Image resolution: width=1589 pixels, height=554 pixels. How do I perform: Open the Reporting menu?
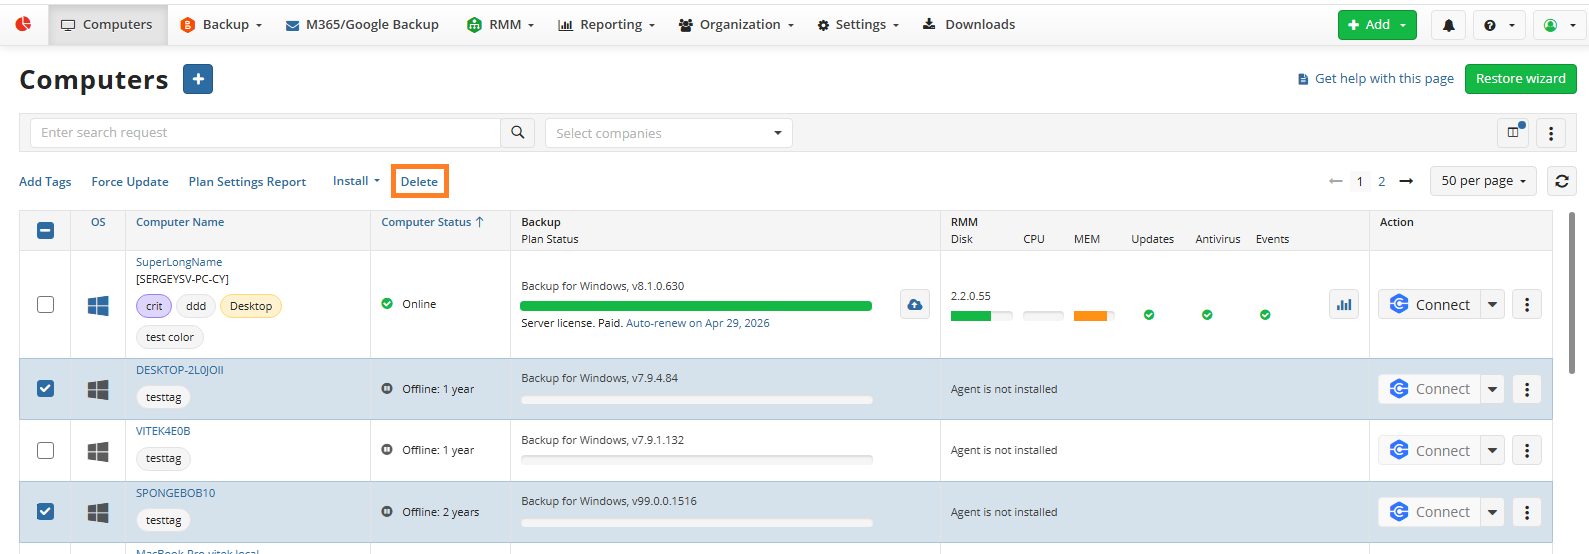(x=606, y=25)
